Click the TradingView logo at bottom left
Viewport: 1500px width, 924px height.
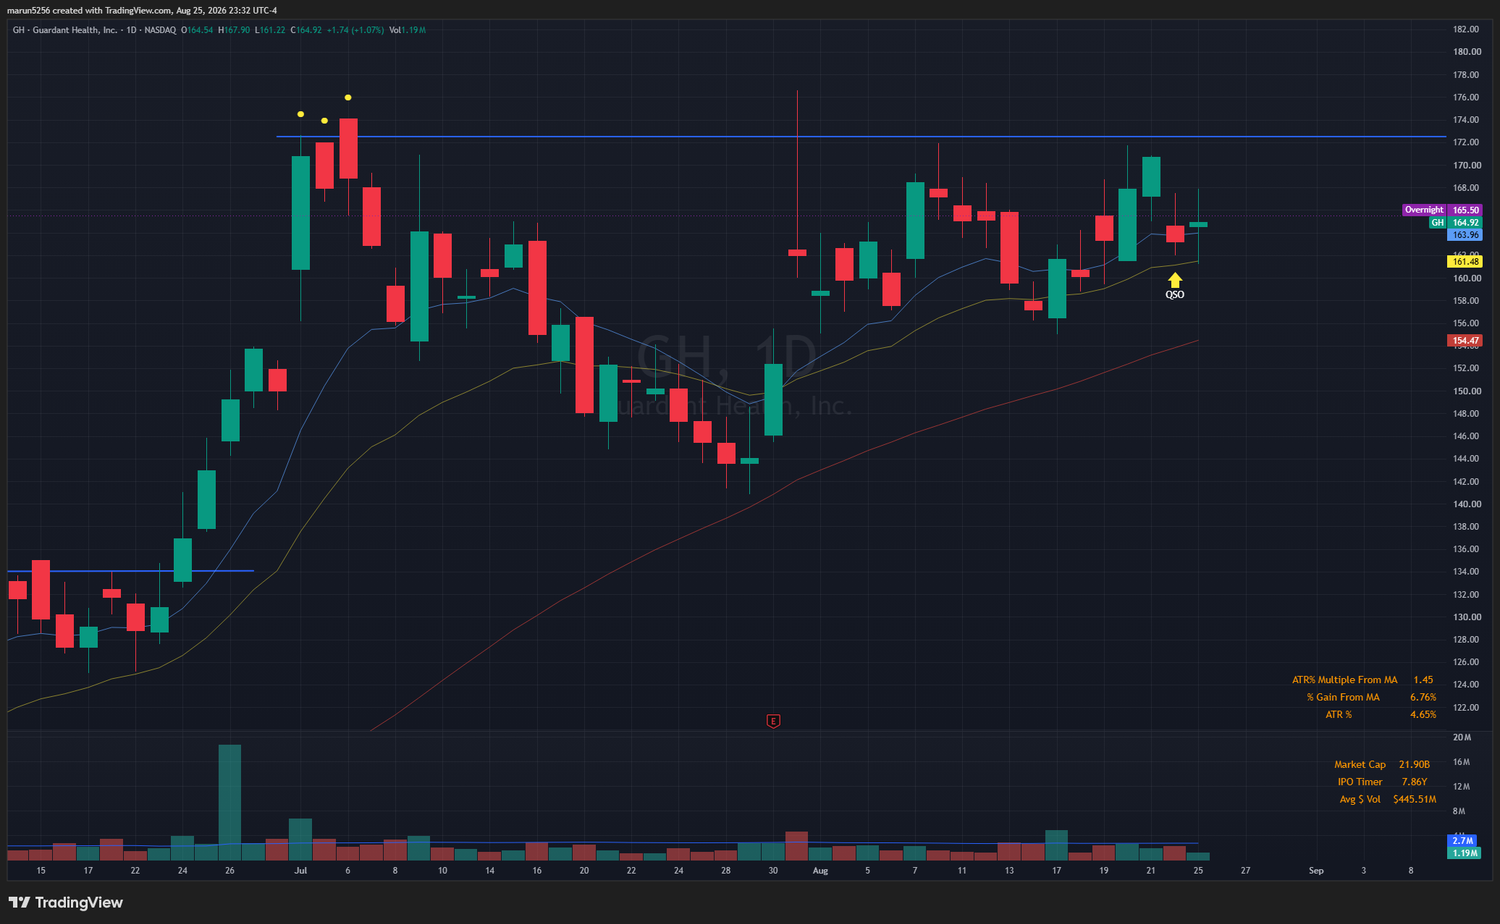click(65, 902)
